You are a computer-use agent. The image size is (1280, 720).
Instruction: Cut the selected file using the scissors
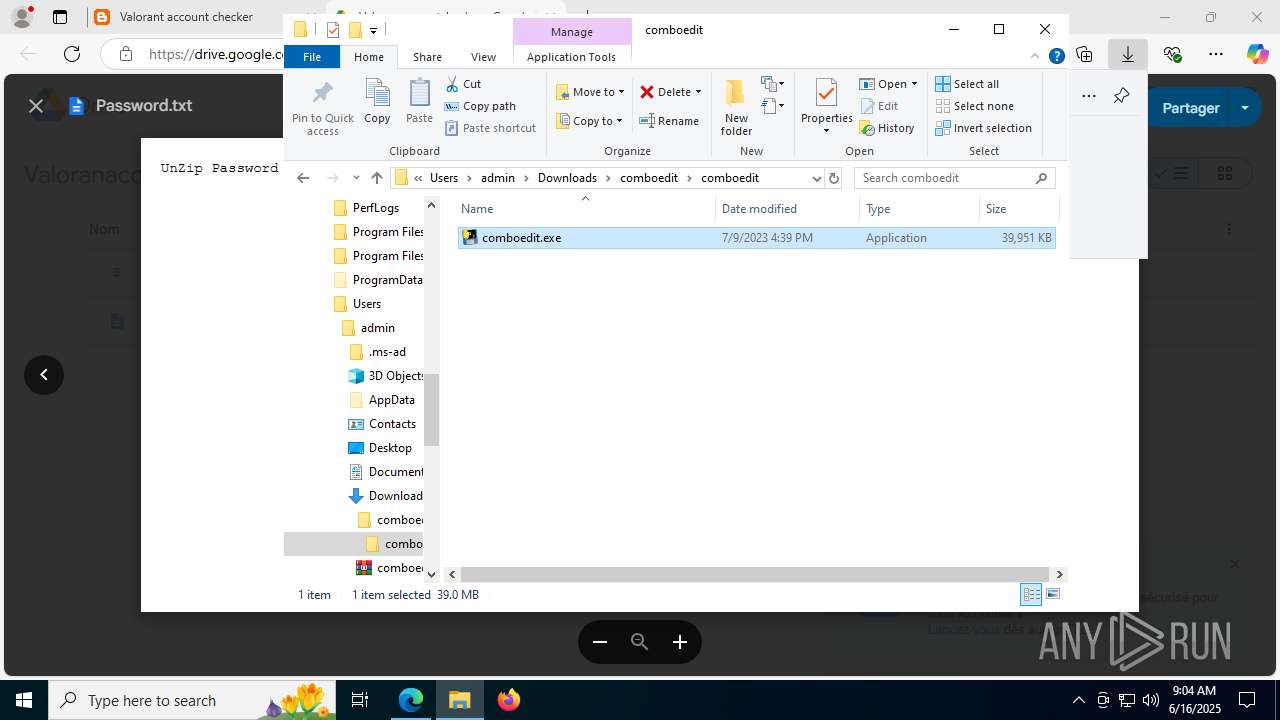pyautogui.click(x=463, y=84)
